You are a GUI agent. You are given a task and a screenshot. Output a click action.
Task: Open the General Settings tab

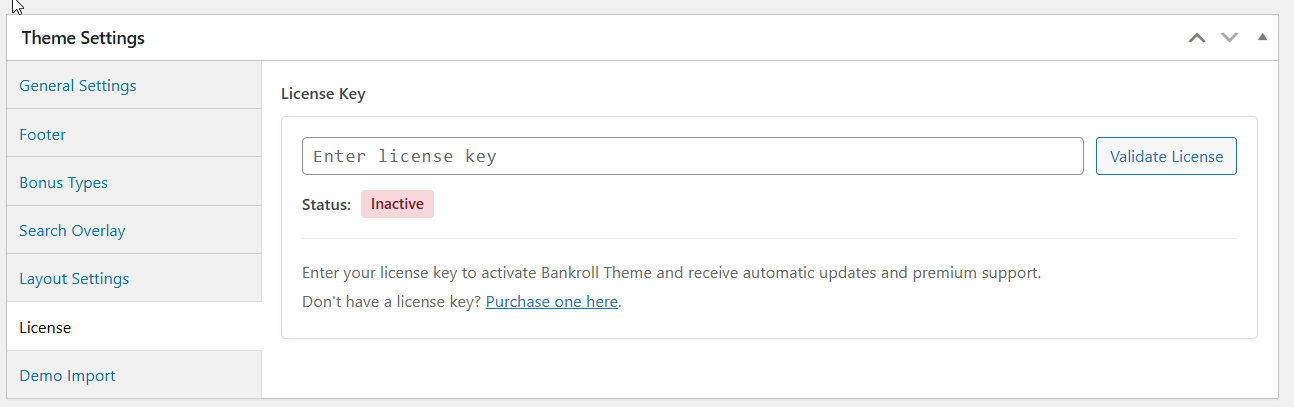(x=78, y=86)
